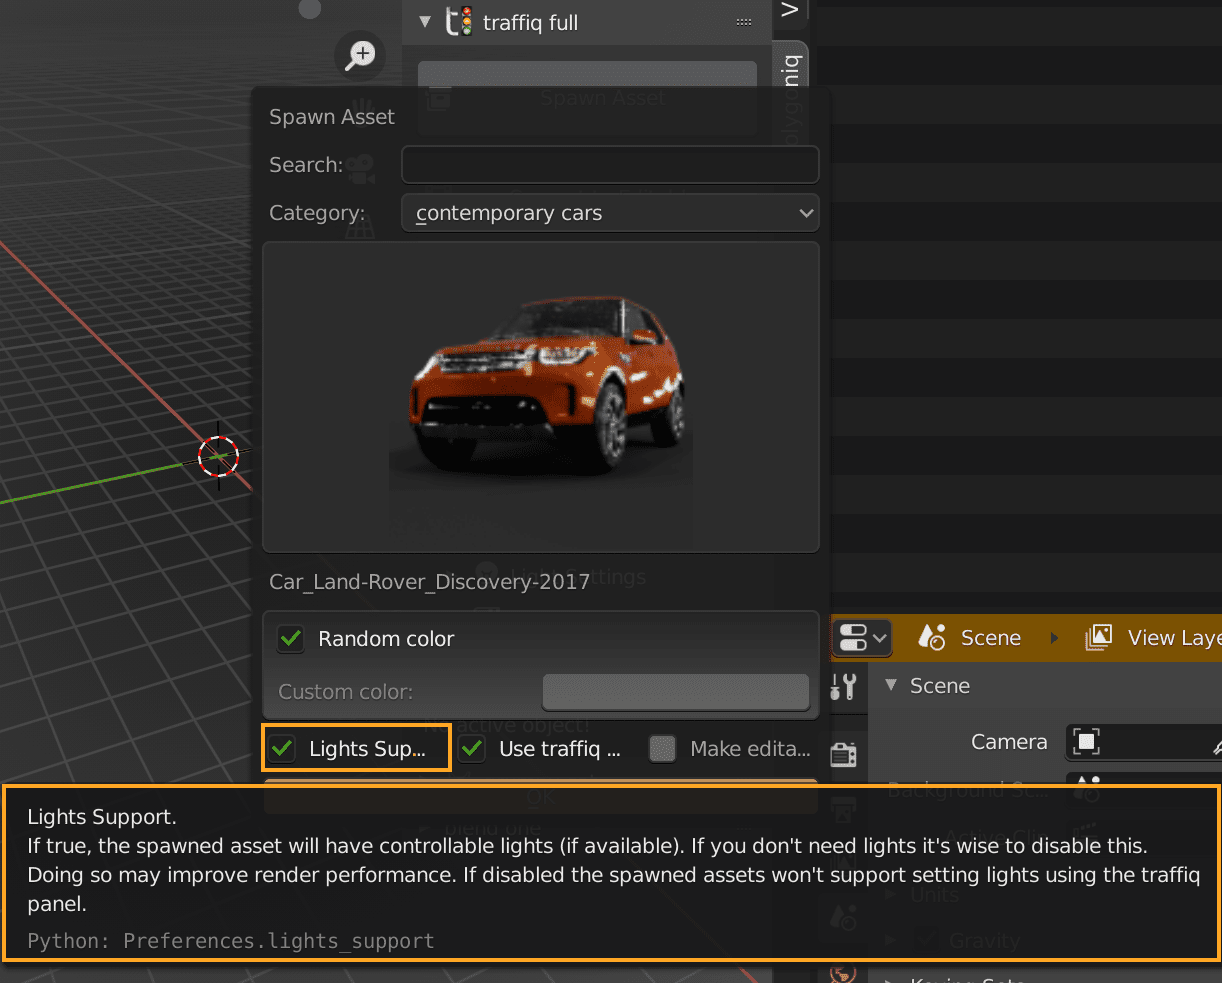Select the Land Rover Discovery car thumbnail
The width and height of the screenshot is (1222, 983).
pos(541,396)
